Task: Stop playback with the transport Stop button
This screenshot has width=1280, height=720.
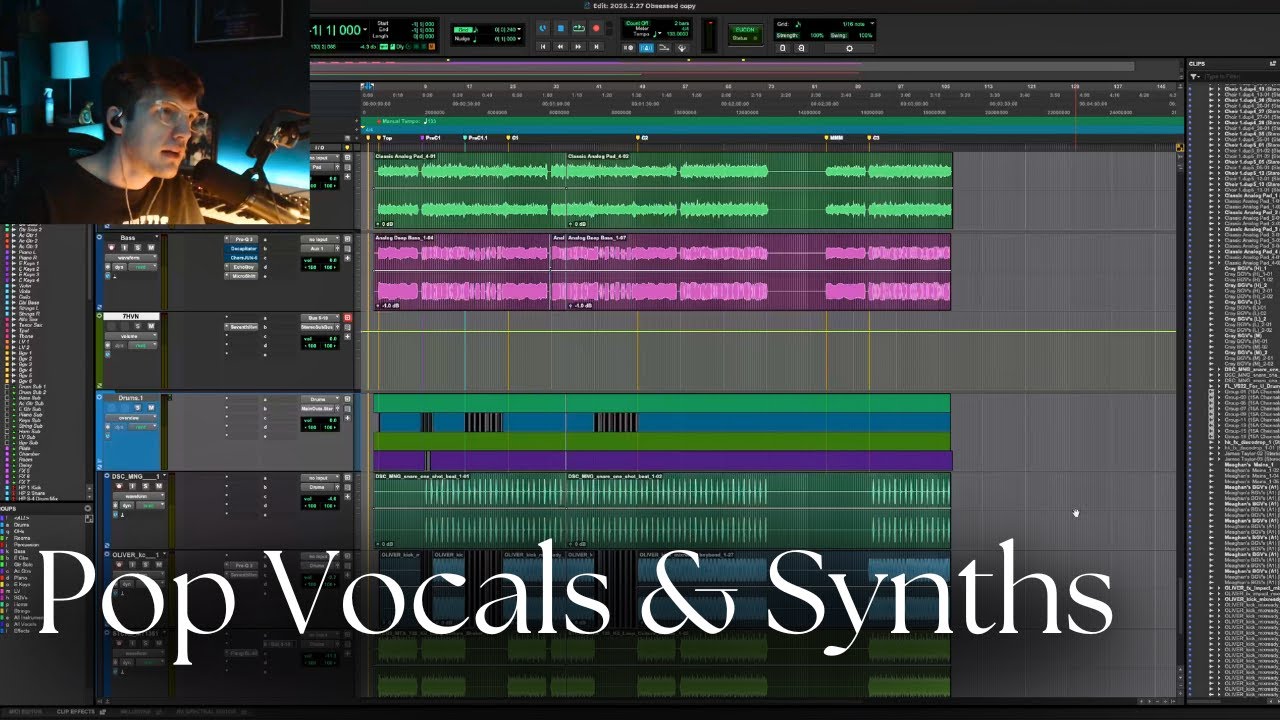Action: (561, 28)
